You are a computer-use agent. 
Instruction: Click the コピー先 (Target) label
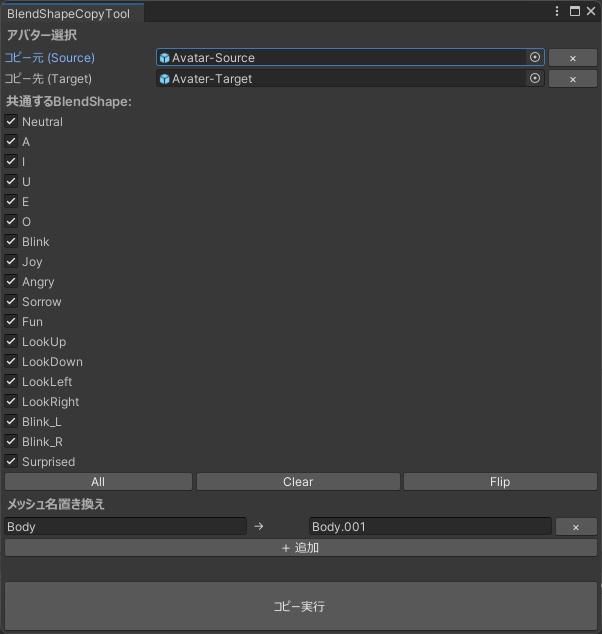pos(49,79)
